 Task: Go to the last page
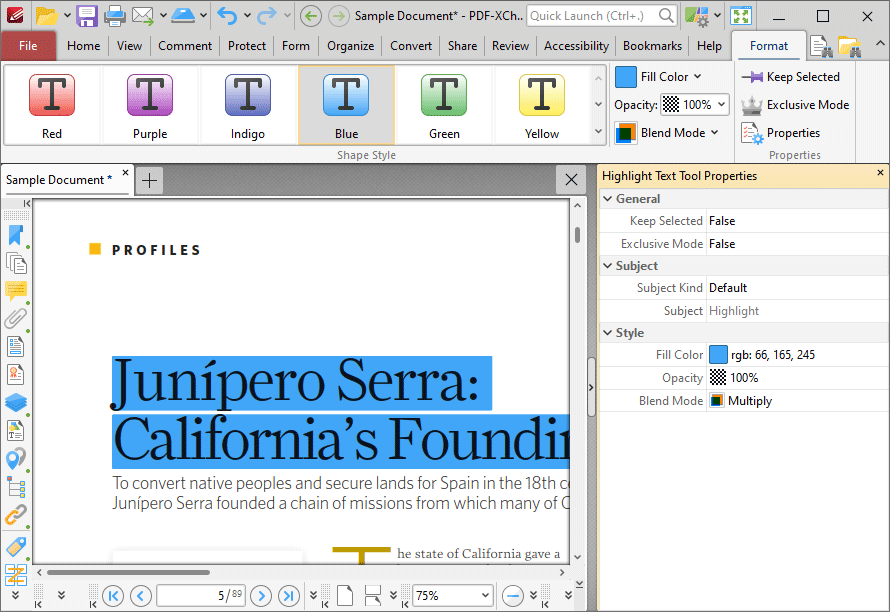click(289, 596)
